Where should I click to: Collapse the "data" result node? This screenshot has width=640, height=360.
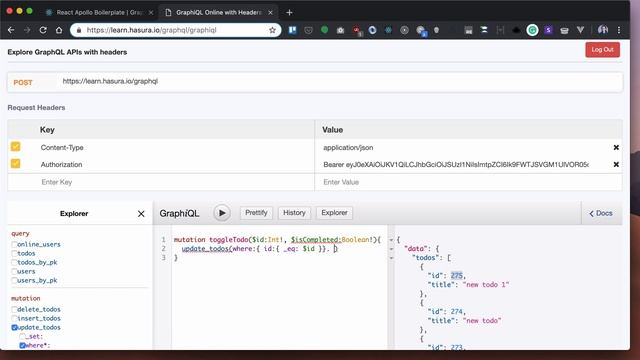point(391,249)
